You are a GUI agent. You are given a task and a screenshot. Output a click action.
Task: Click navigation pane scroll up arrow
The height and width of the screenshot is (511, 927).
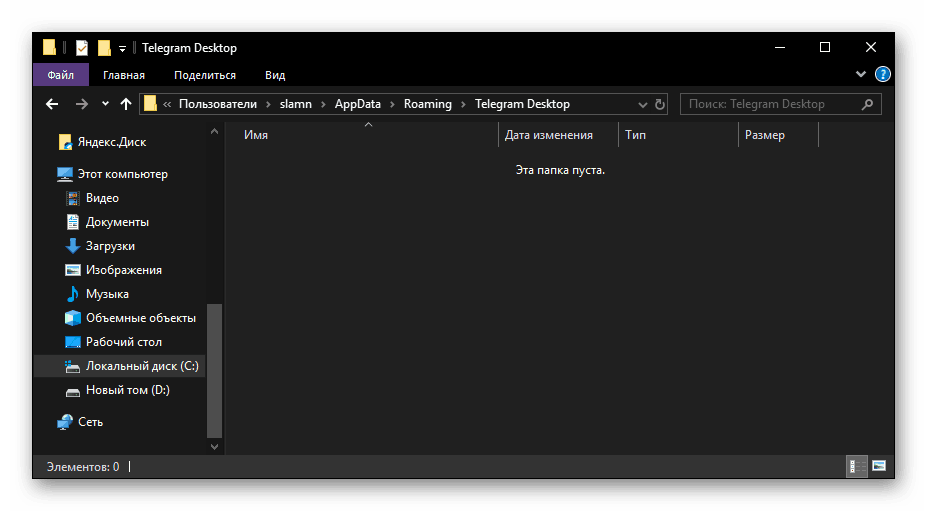point(215,131)
